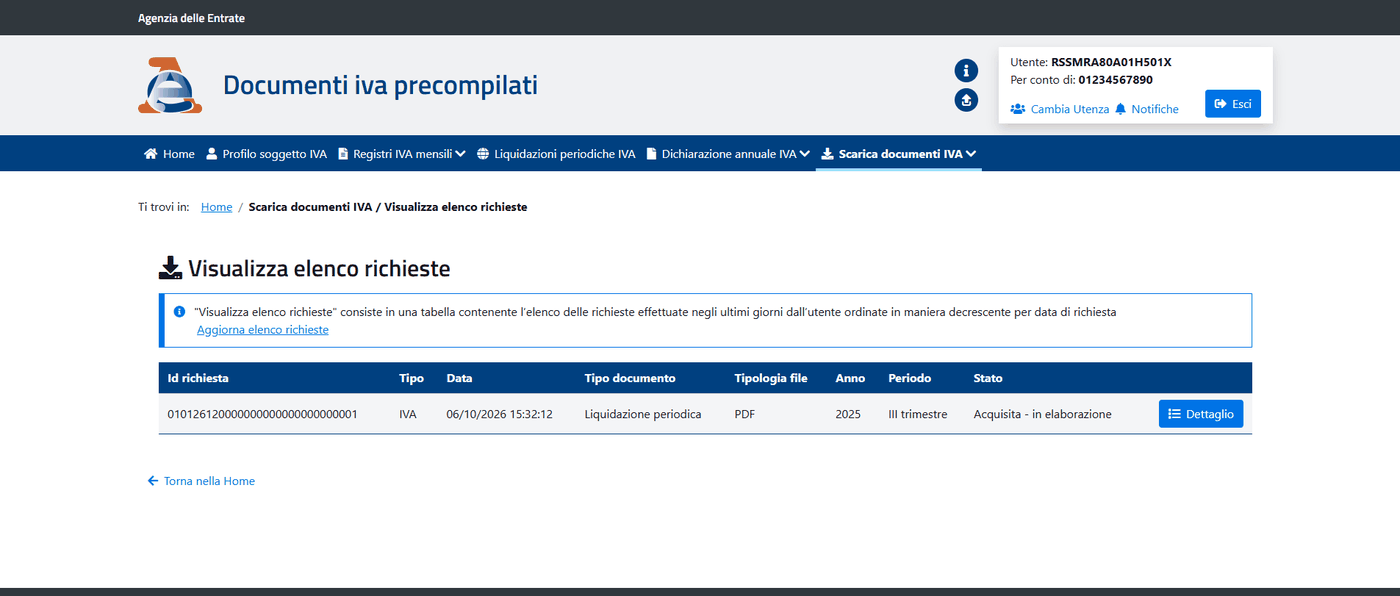Click the Registri IVA mensili document icon

(343, 154)
